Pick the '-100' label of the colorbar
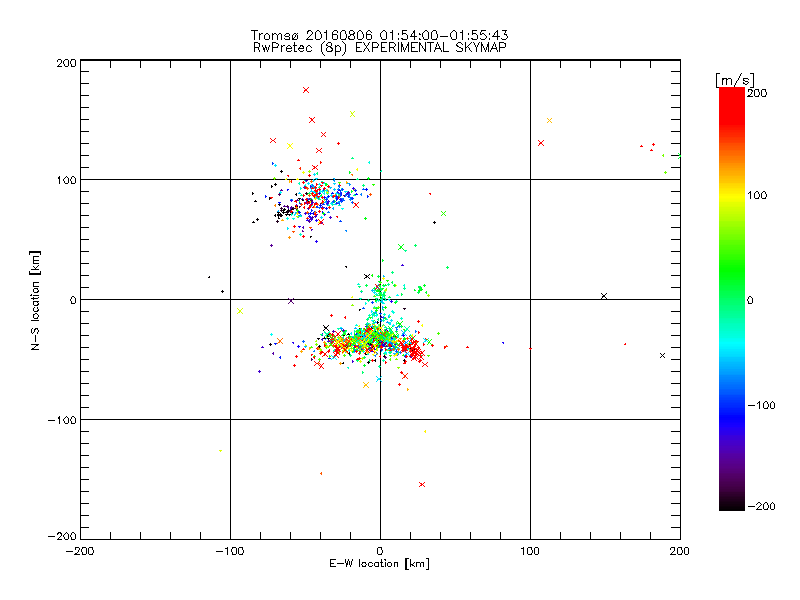The height and width of the screenshot is (600, 800). [761, 406]
